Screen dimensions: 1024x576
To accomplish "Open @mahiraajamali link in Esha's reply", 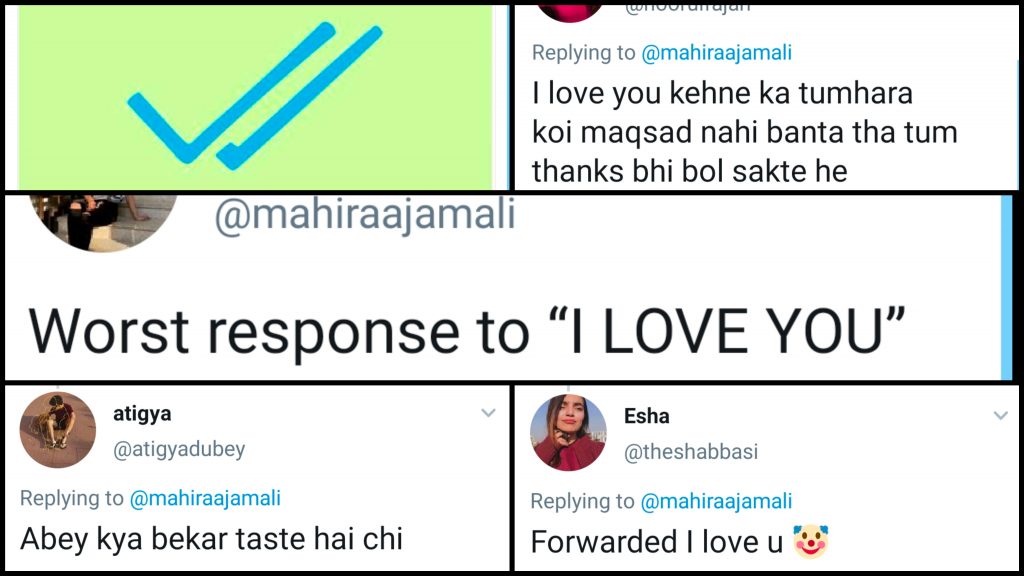I will click(716, 501).
